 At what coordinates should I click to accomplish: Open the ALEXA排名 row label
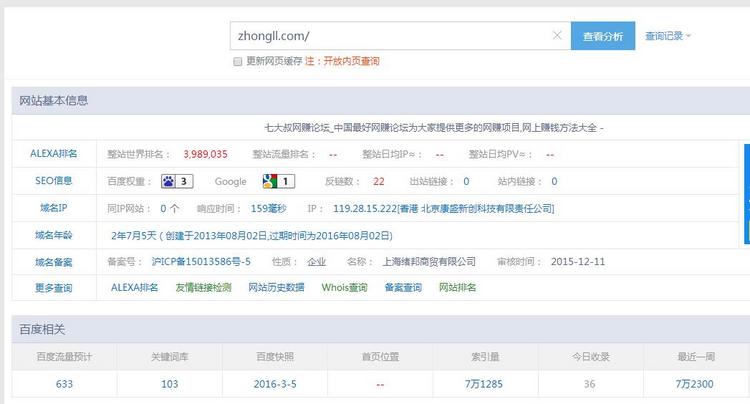click(53, 154)
